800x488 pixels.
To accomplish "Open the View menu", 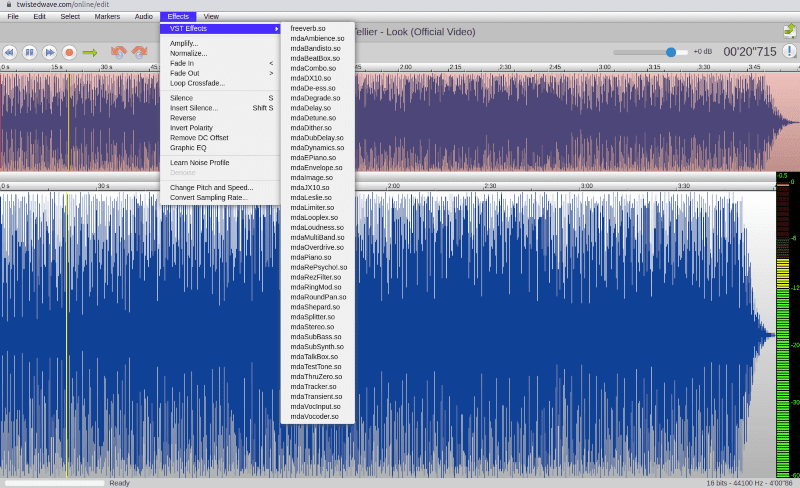I will point(211,16).
